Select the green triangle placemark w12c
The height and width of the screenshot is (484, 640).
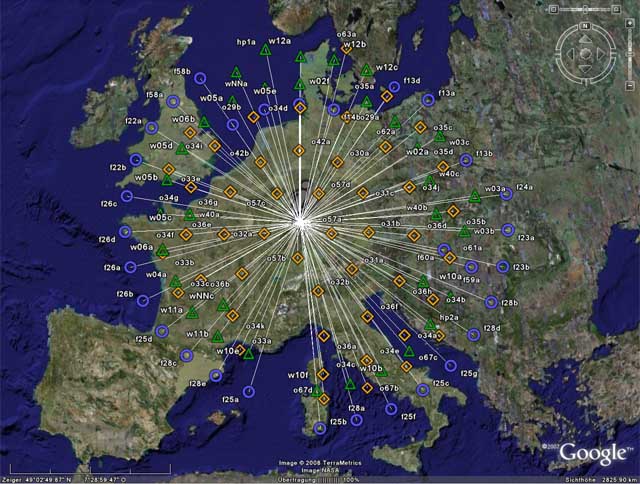[366, 70]
